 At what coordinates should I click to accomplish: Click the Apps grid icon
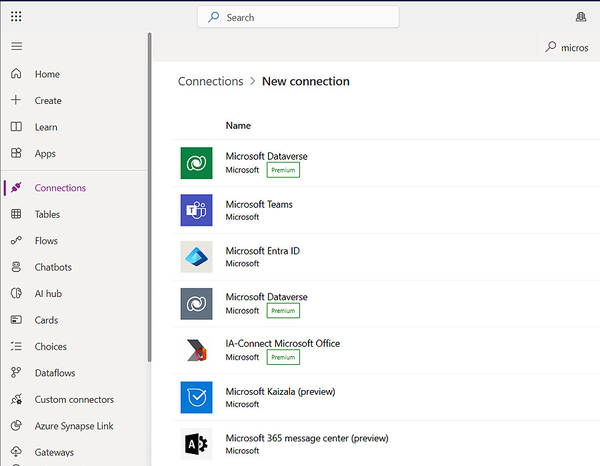point(16,153)
